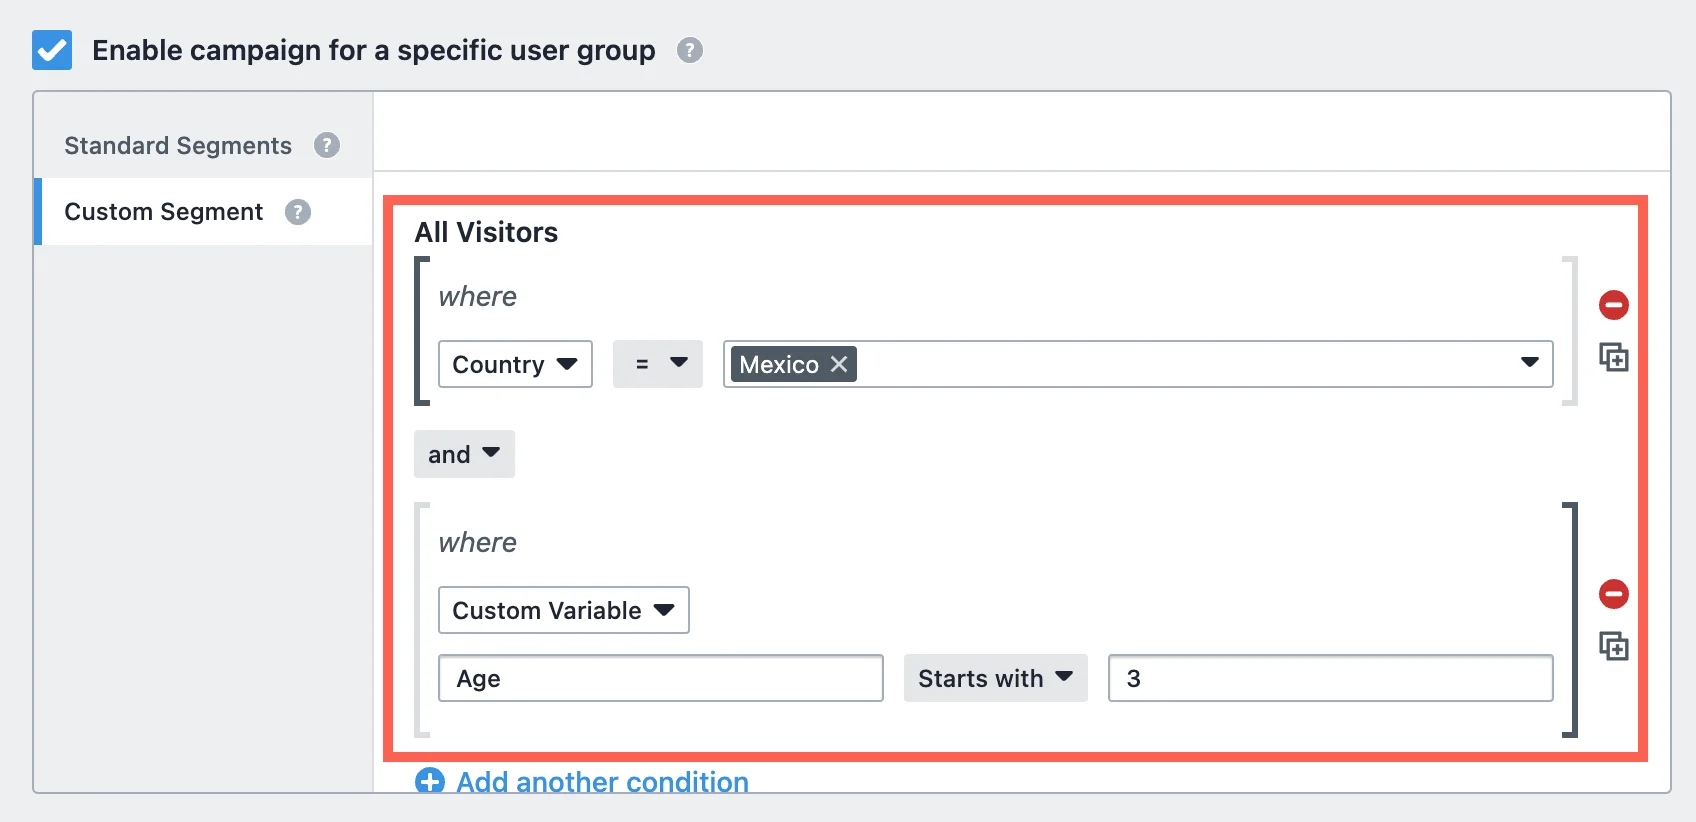The height and width of the screenshot is (822, 1696).
Task: Remove the Country condition with red minus icon
Action: (x=1613, y=305)
